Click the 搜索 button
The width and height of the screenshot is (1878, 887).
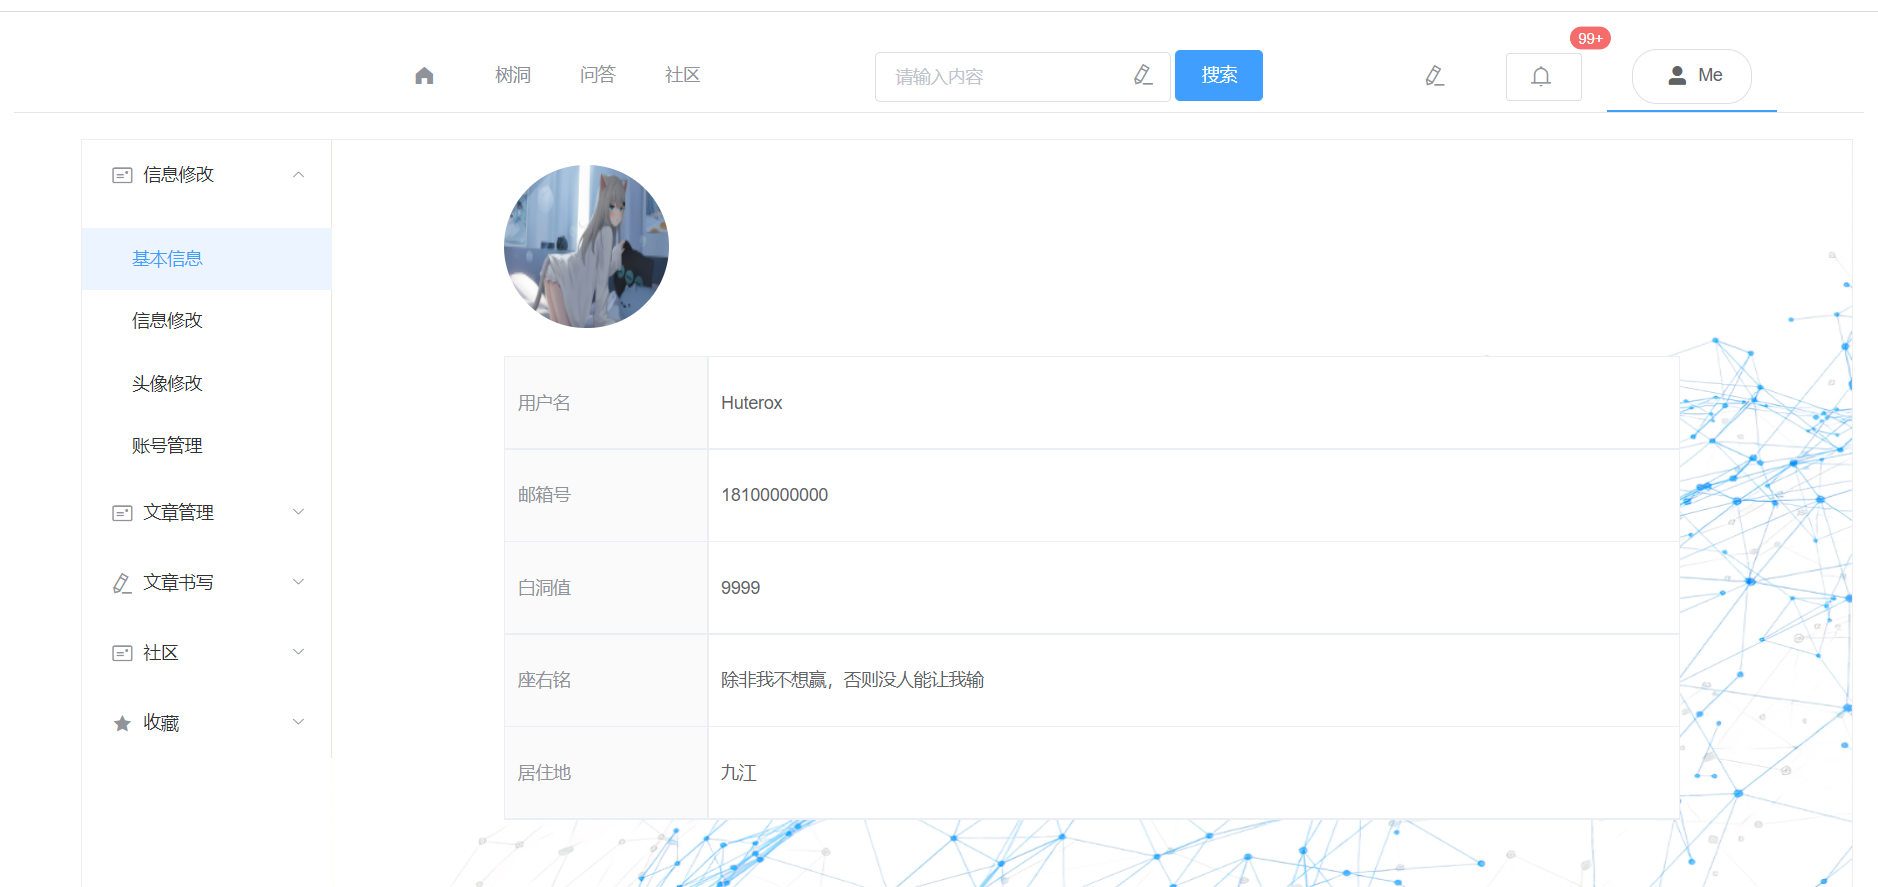1219,76
